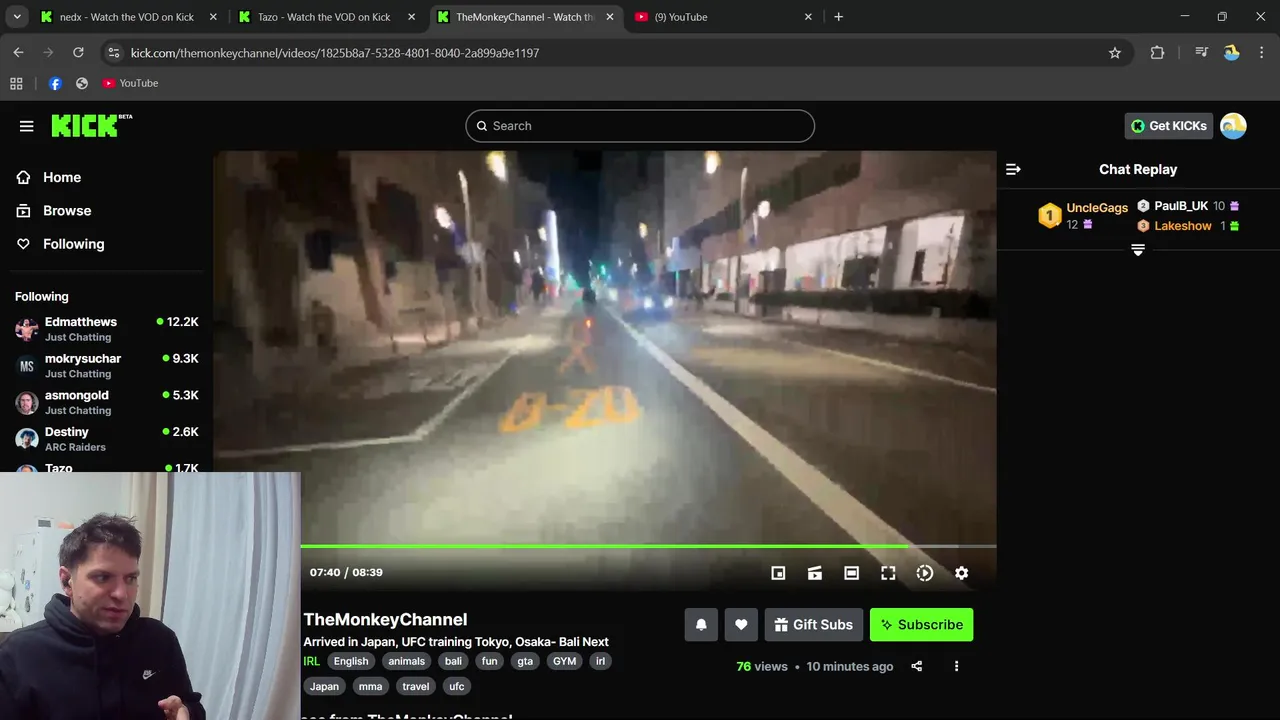Open the apps grid bookmark icon
This screenshot has height=720, width=1280.
(x=16, y=83)
